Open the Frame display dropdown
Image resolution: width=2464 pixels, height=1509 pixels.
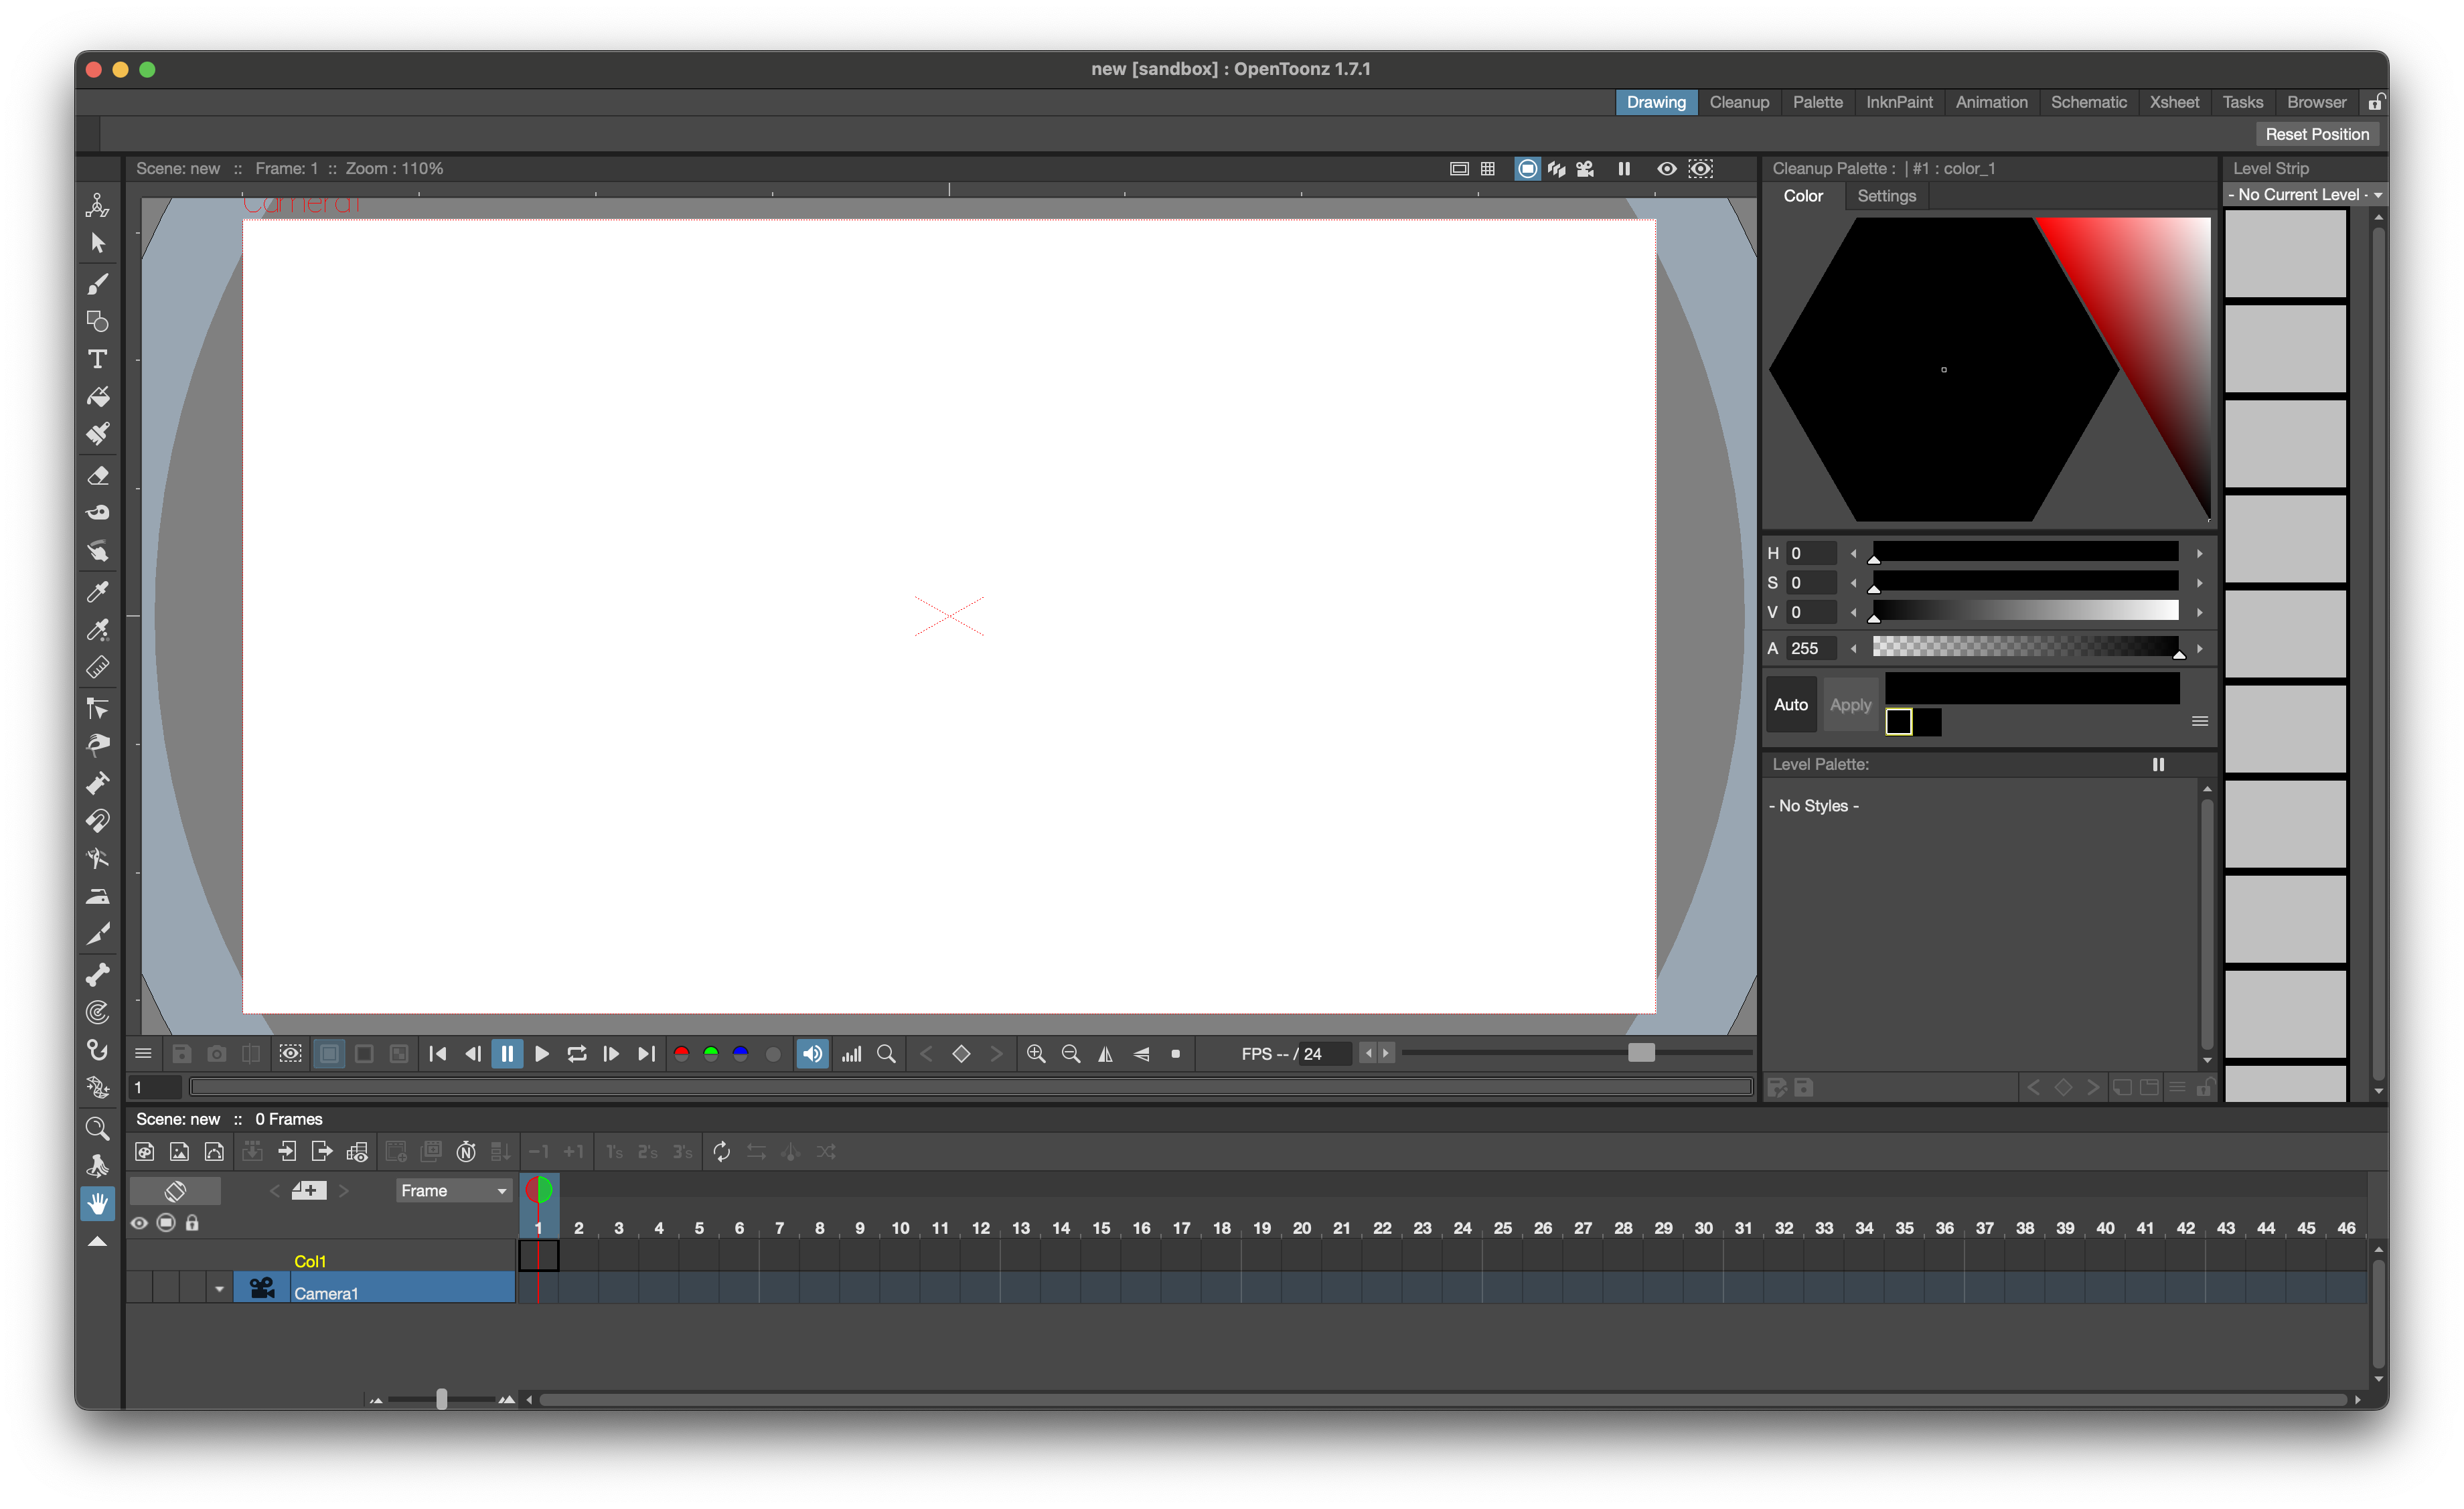(454, 1191)
